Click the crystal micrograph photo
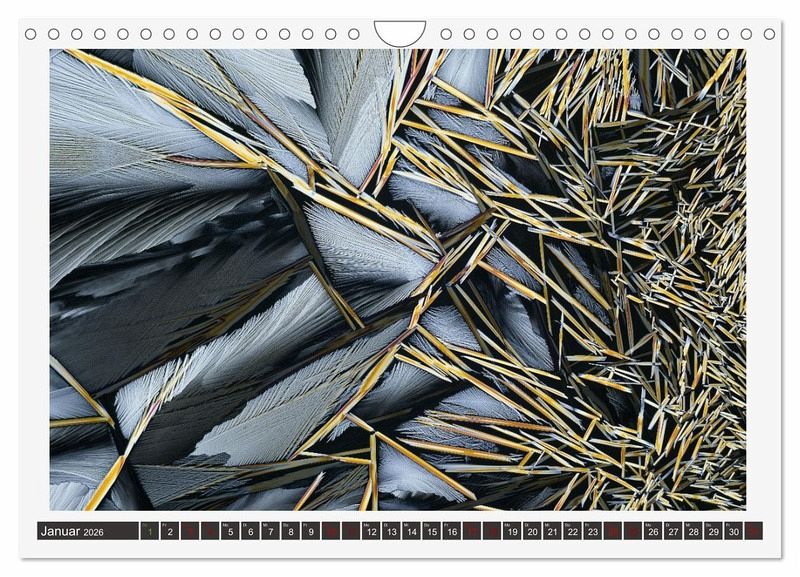The height and width of the screenshot is (577, 800). tap(398, 280)
